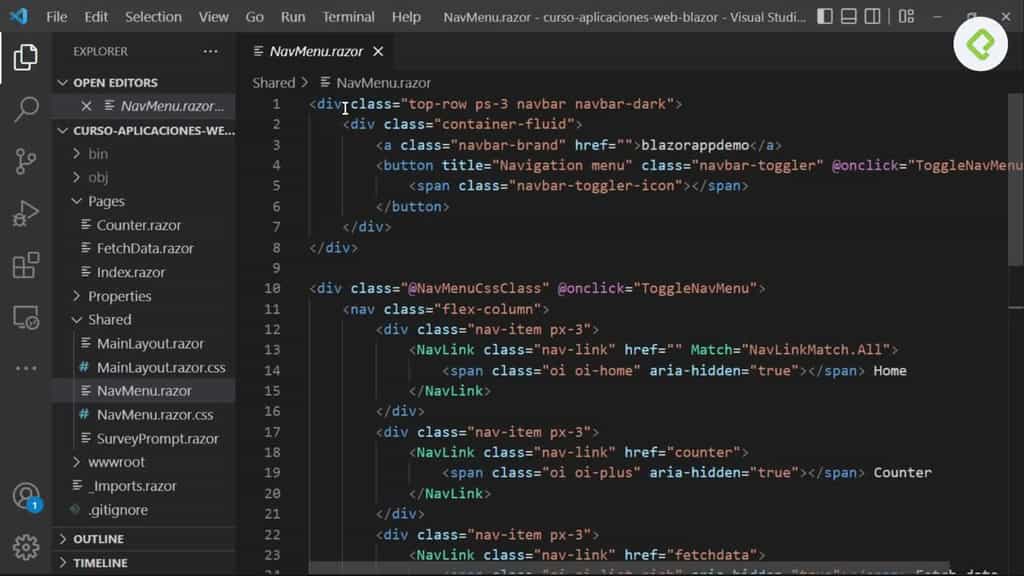Toggle the Secondary Side Bar
The height and width of the screenshot is (576, 1024).
874,16
